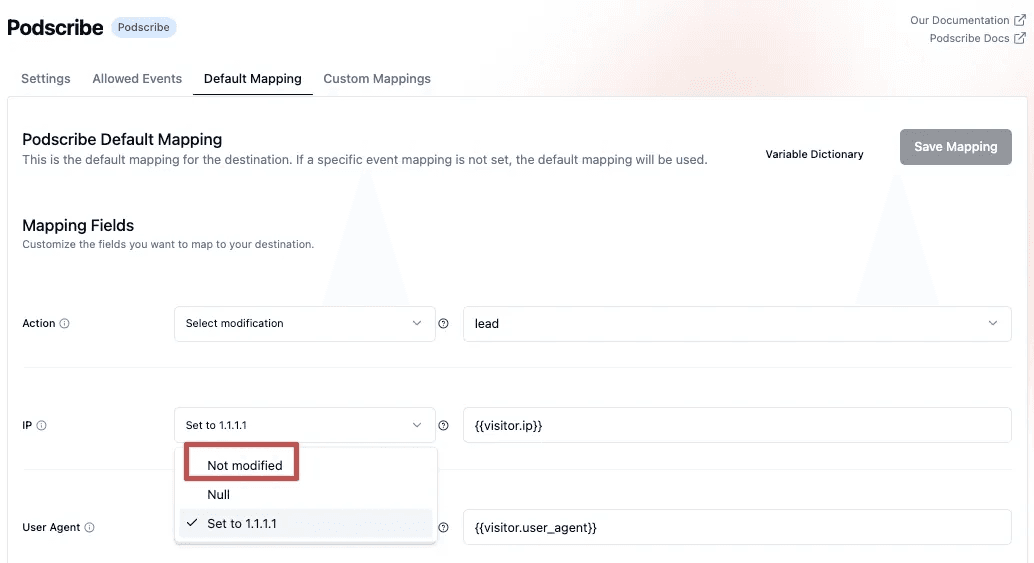Click help icon beside IP modification dropdown
This screenshot has height=563, width=1034.
(444, 426)
